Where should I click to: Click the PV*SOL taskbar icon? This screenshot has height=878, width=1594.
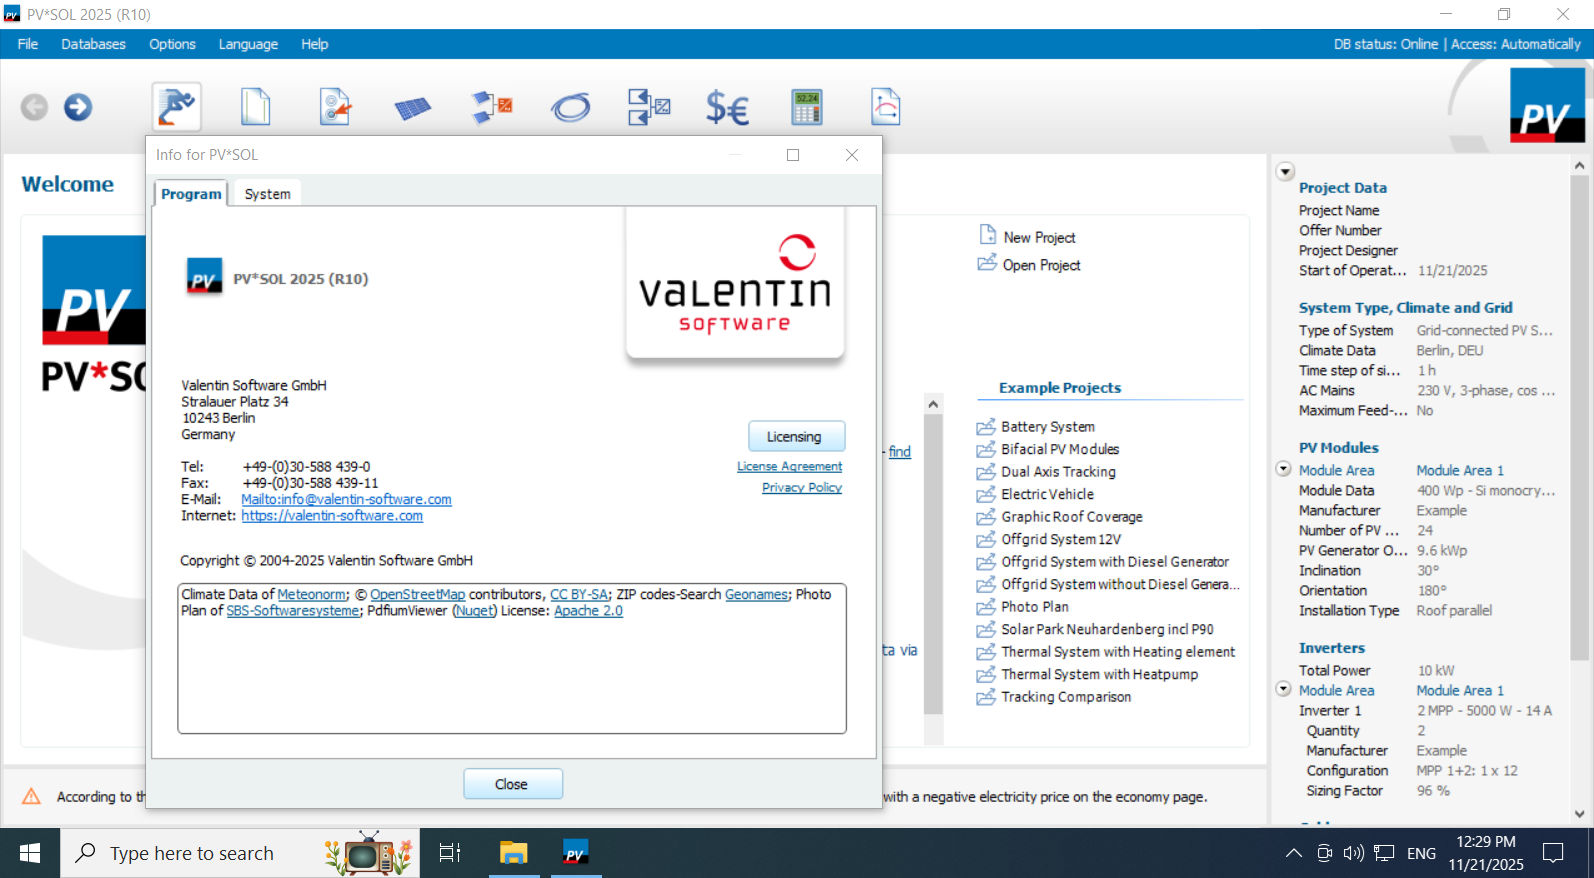(x=575, y=853)
